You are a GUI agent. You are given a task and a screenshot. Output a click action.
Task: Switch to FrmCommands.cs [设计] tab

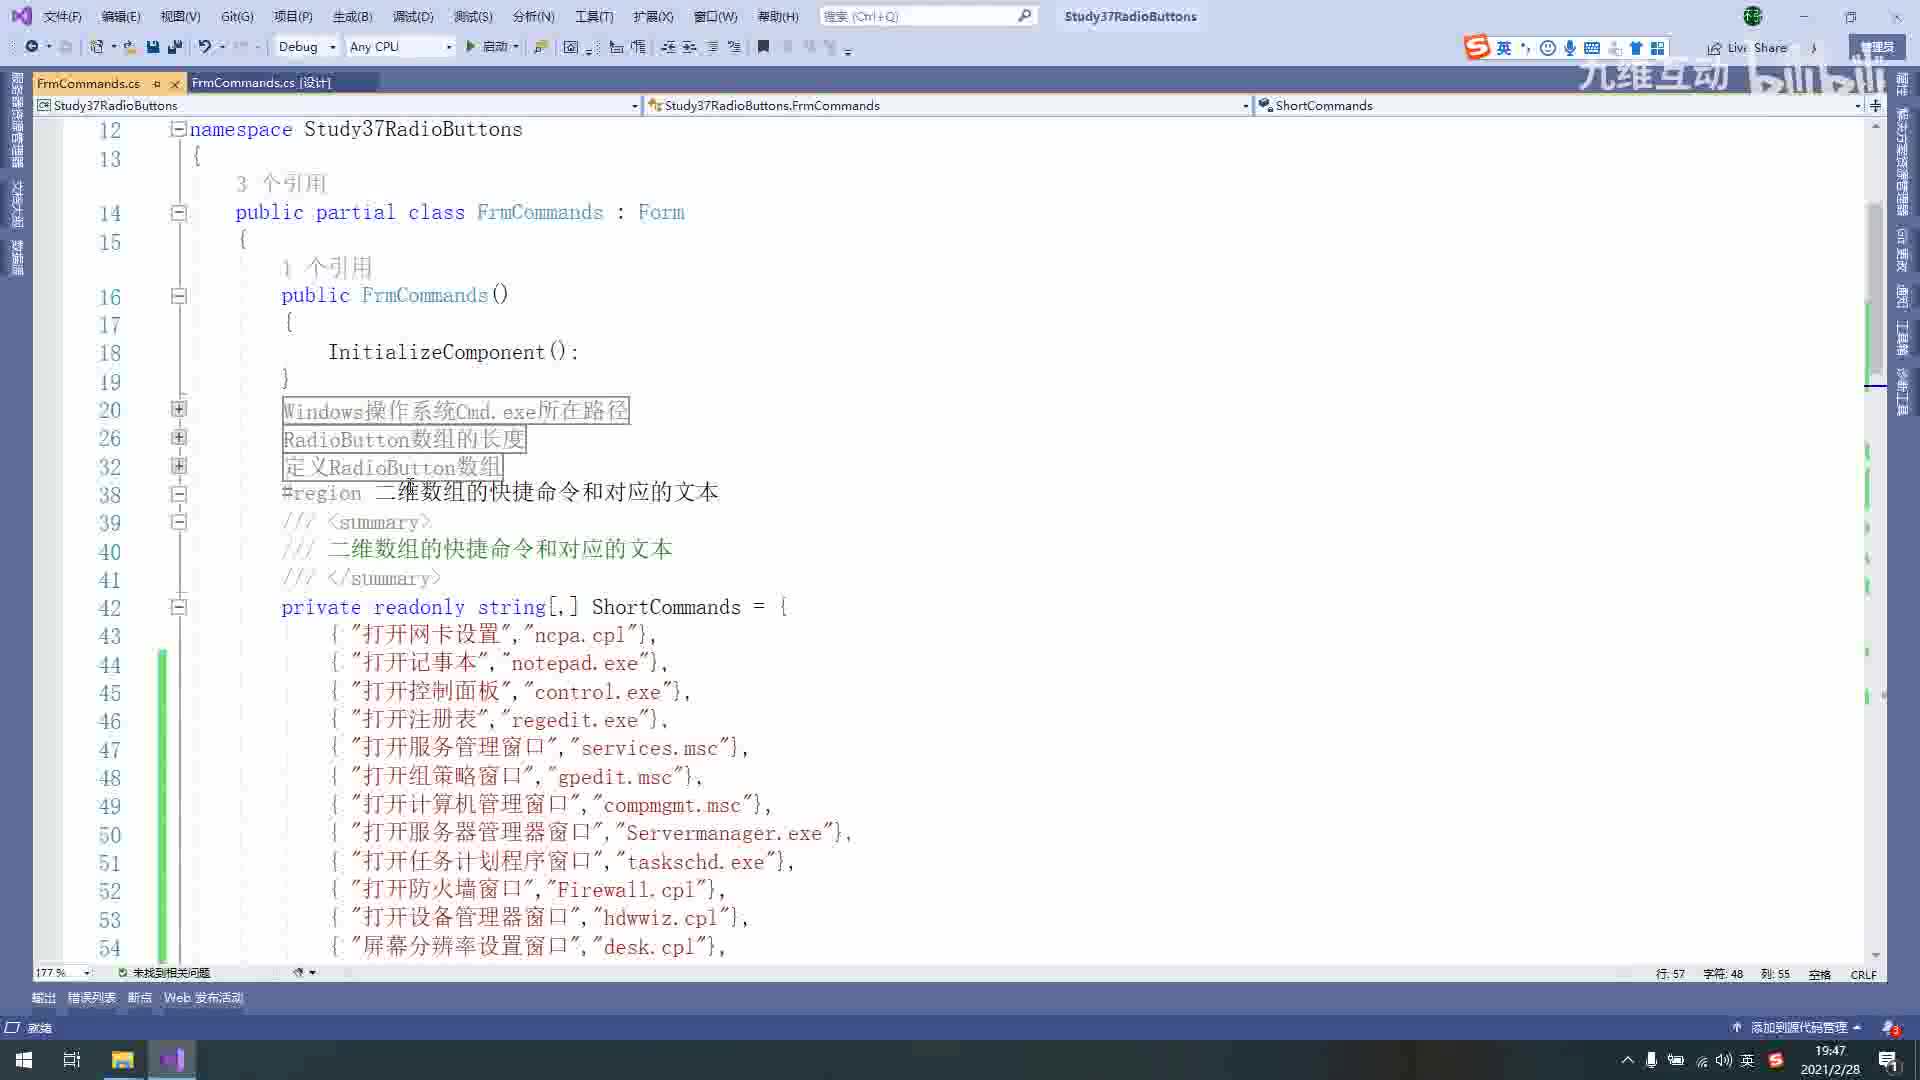[261, 83]
